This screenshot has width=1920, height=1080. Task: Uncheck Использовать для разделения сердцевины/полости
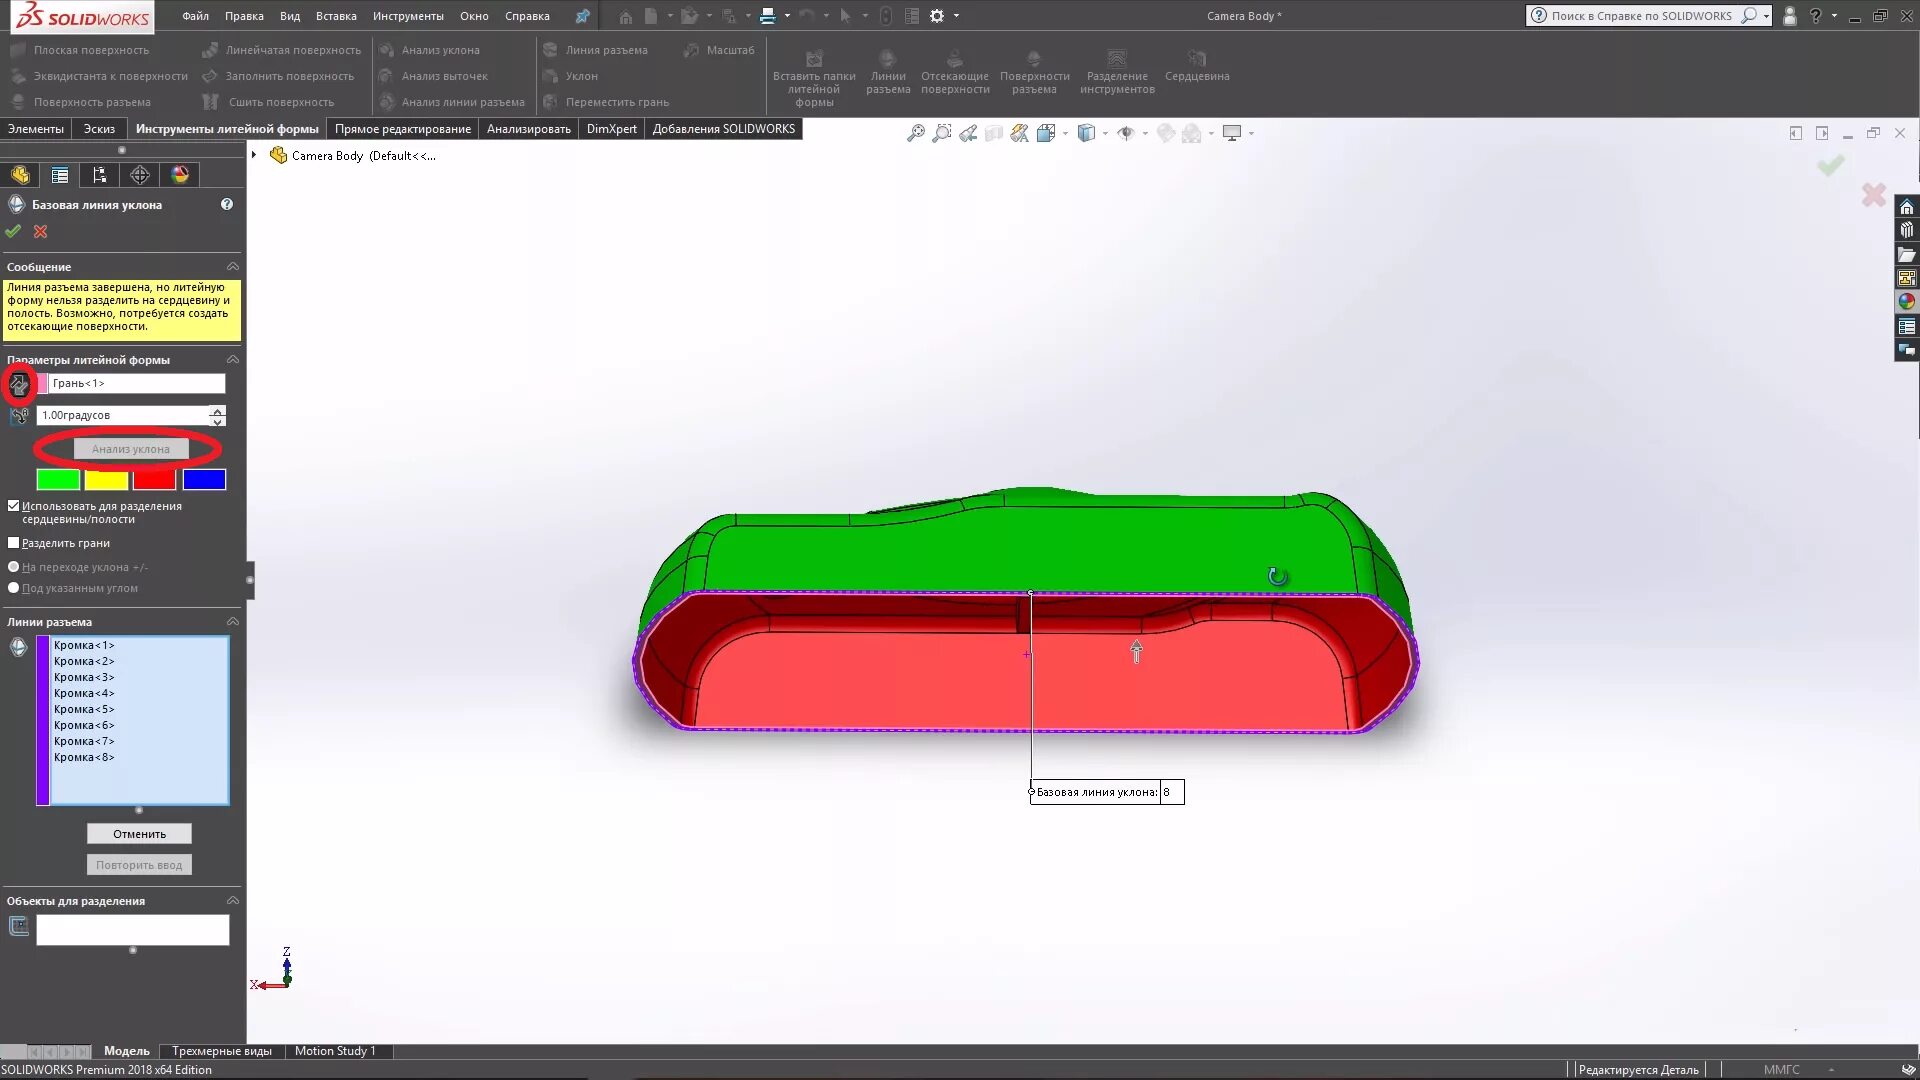coord(14,506)
